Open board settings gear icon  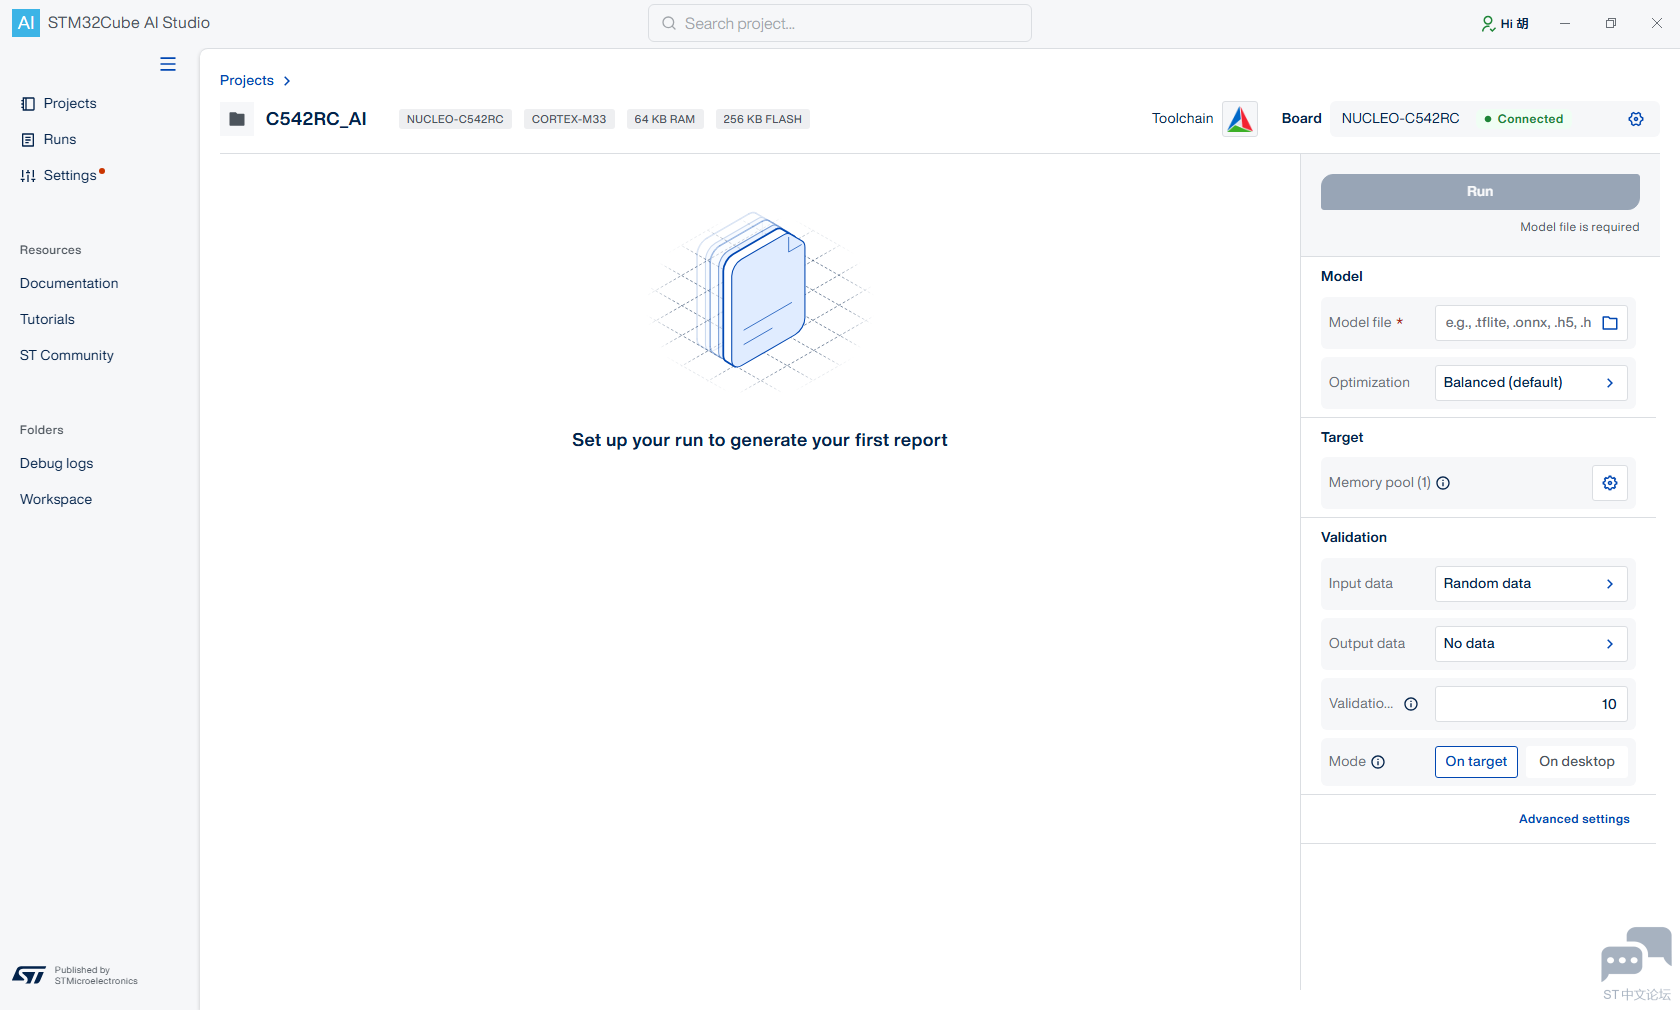coord(1636,119)
